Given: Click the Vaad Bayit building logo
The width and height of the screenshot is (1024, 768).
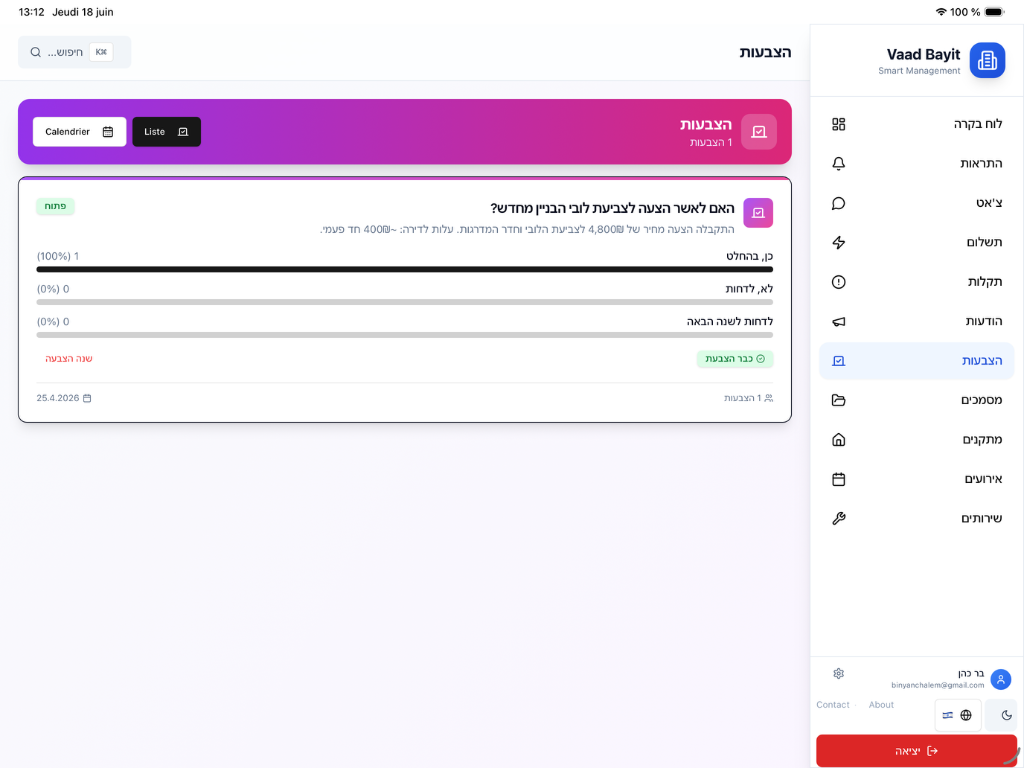Looking at the screenshot, I should (x=987, y=60).
